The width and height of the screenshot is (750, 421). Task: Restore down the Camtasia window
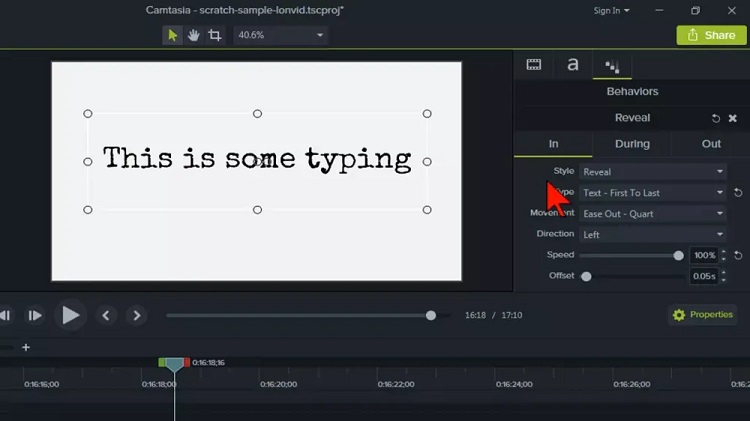click(695, 11)
